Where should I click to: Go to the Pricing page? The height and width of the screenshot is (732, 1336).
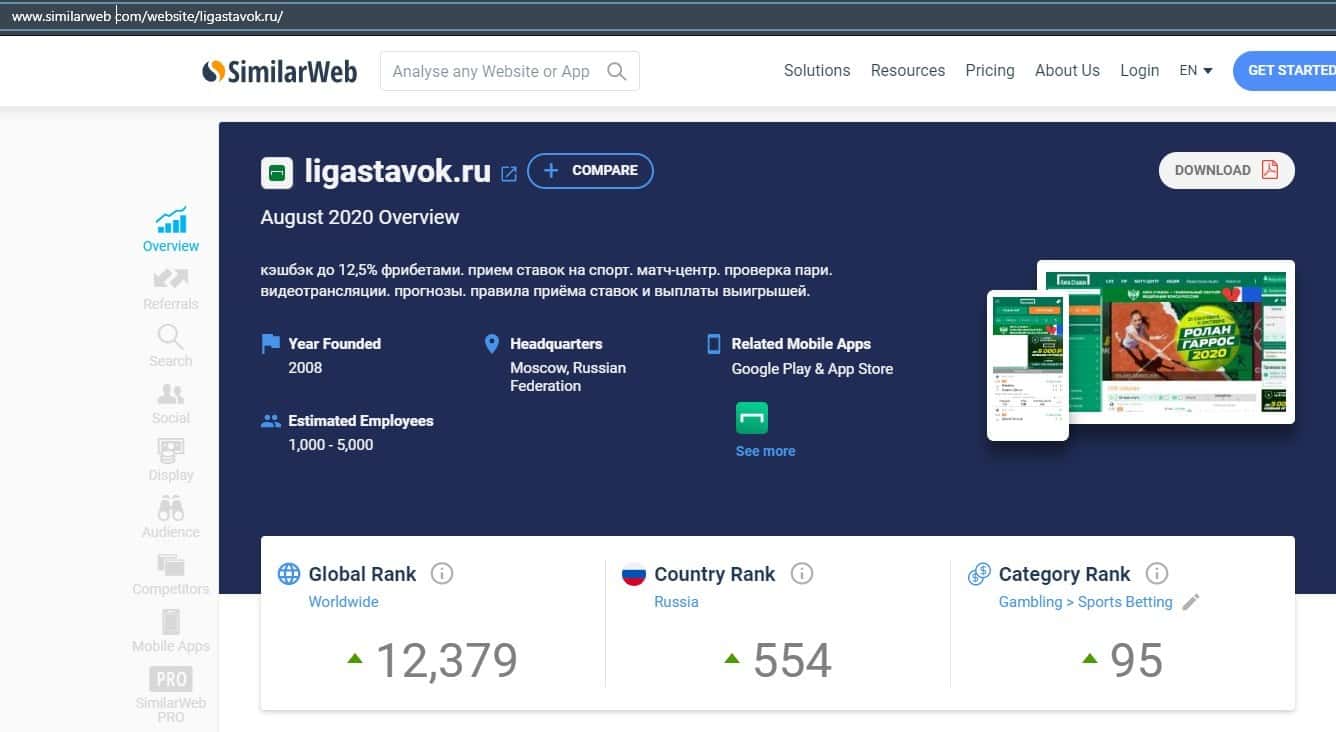tap(989, 71)
